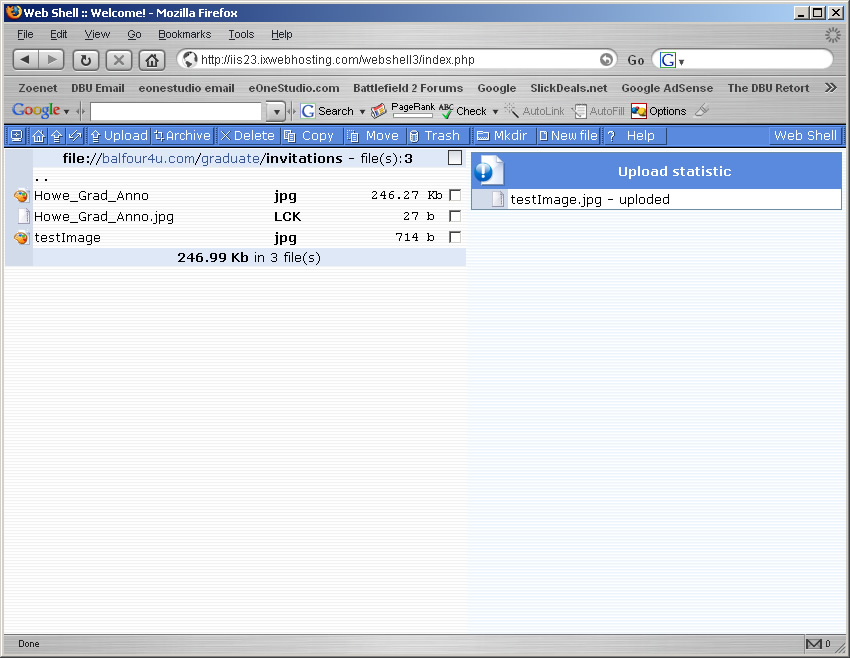Click the Web Shell home folder icon
Screen dimensions: 850x658
click(x=38, y=136)
